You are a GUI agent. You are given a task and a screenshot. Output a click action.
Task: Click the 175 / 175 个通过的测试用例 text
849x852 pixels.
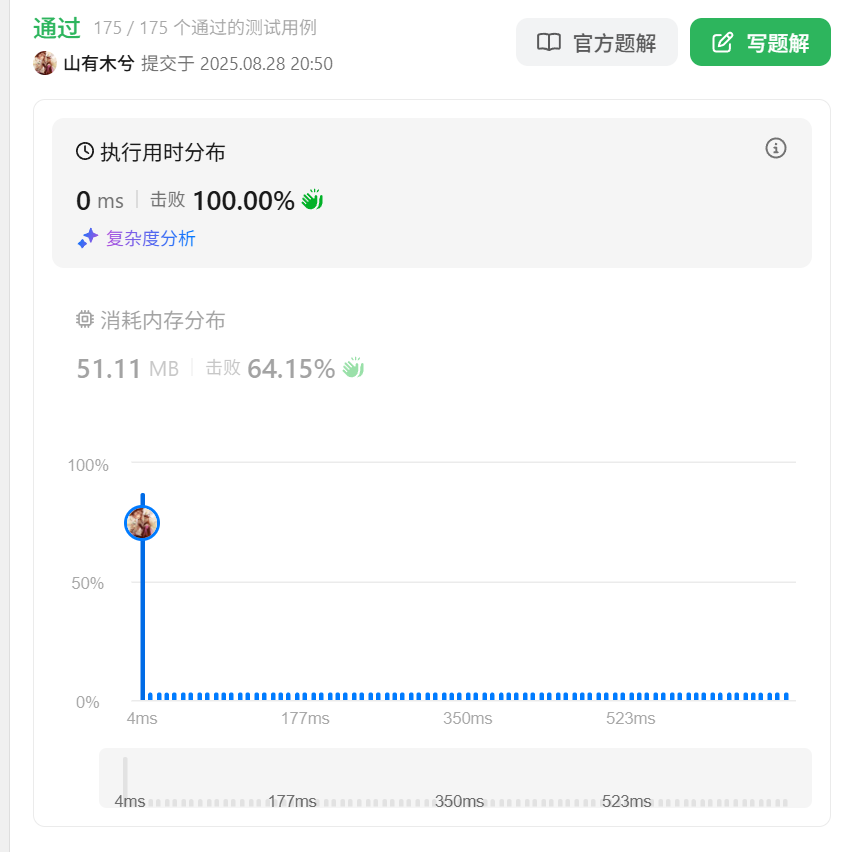[205, 28]
